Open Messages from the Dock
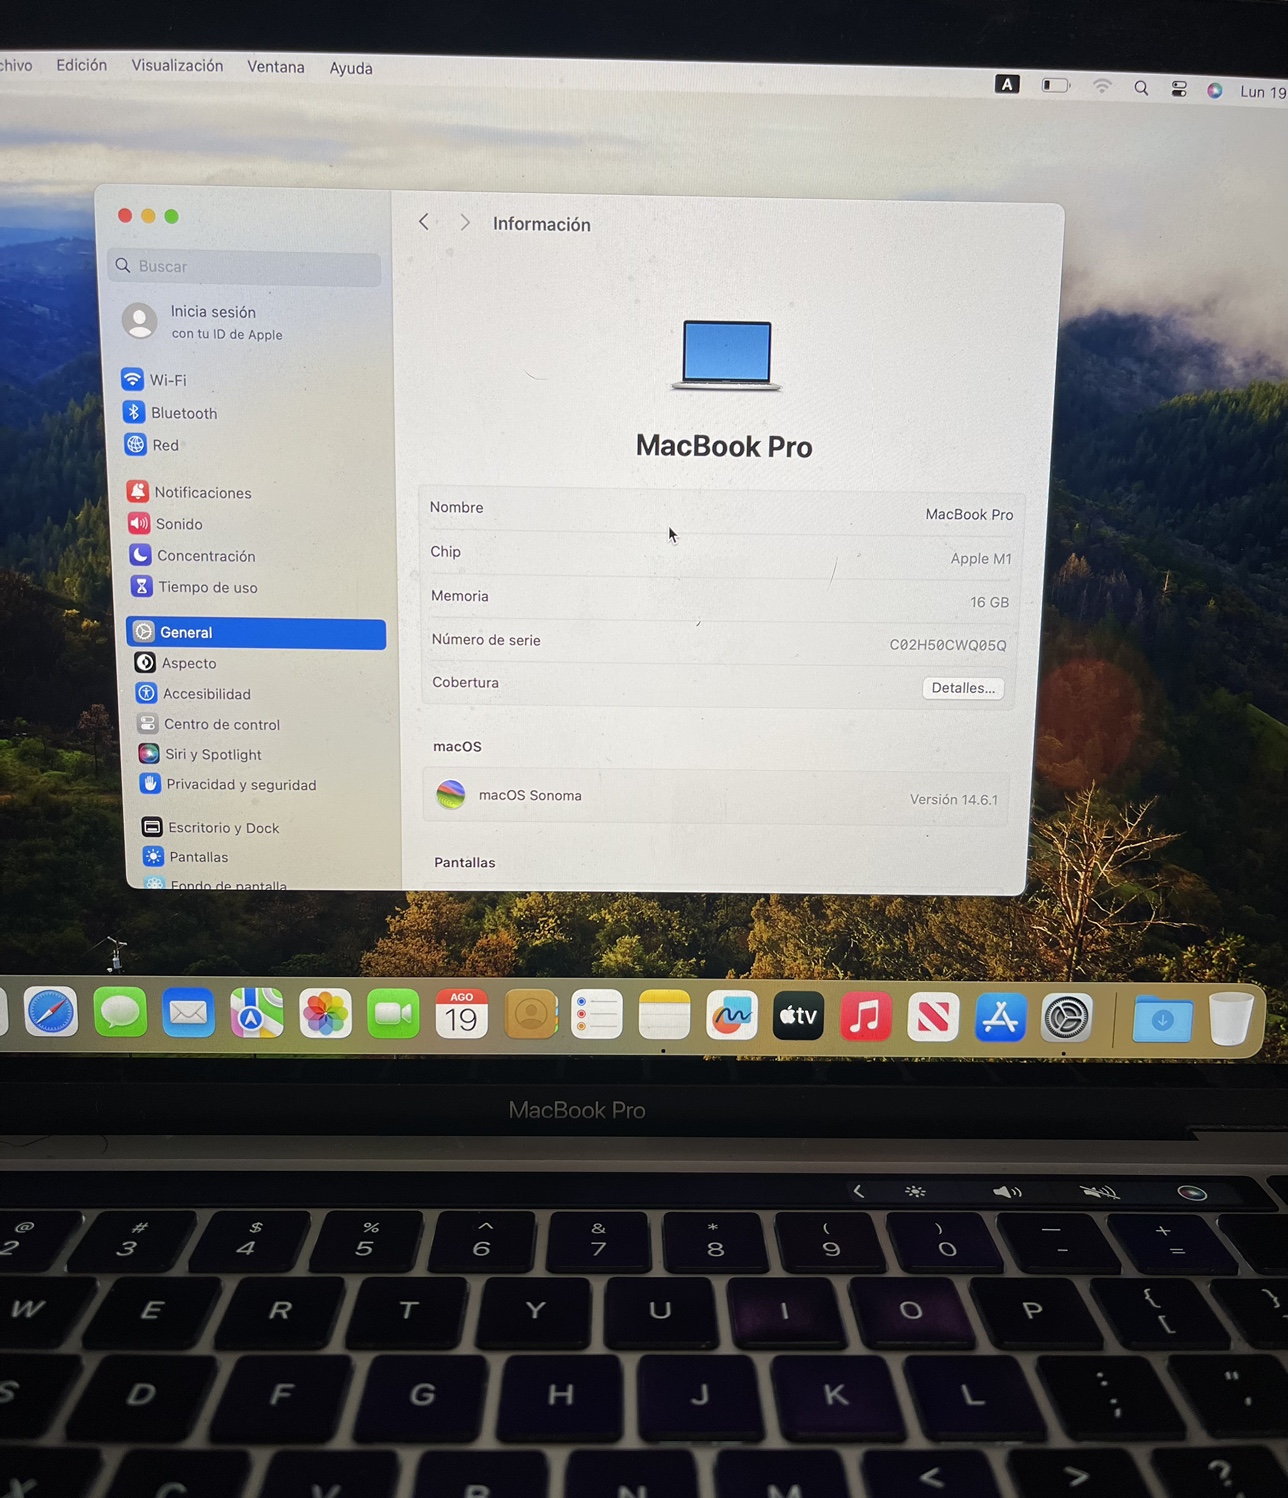 pos(120,1014)
